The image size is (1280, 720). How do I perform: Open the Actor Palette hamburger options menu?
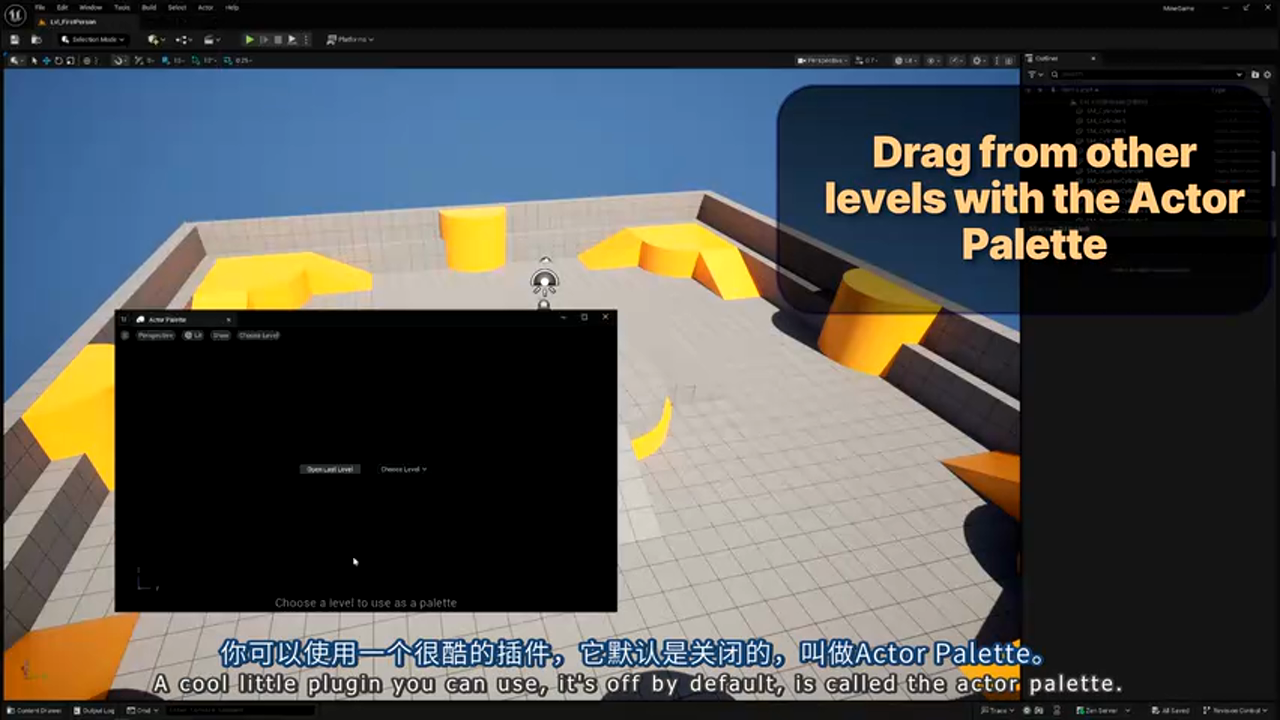click(x=125, y=336)
